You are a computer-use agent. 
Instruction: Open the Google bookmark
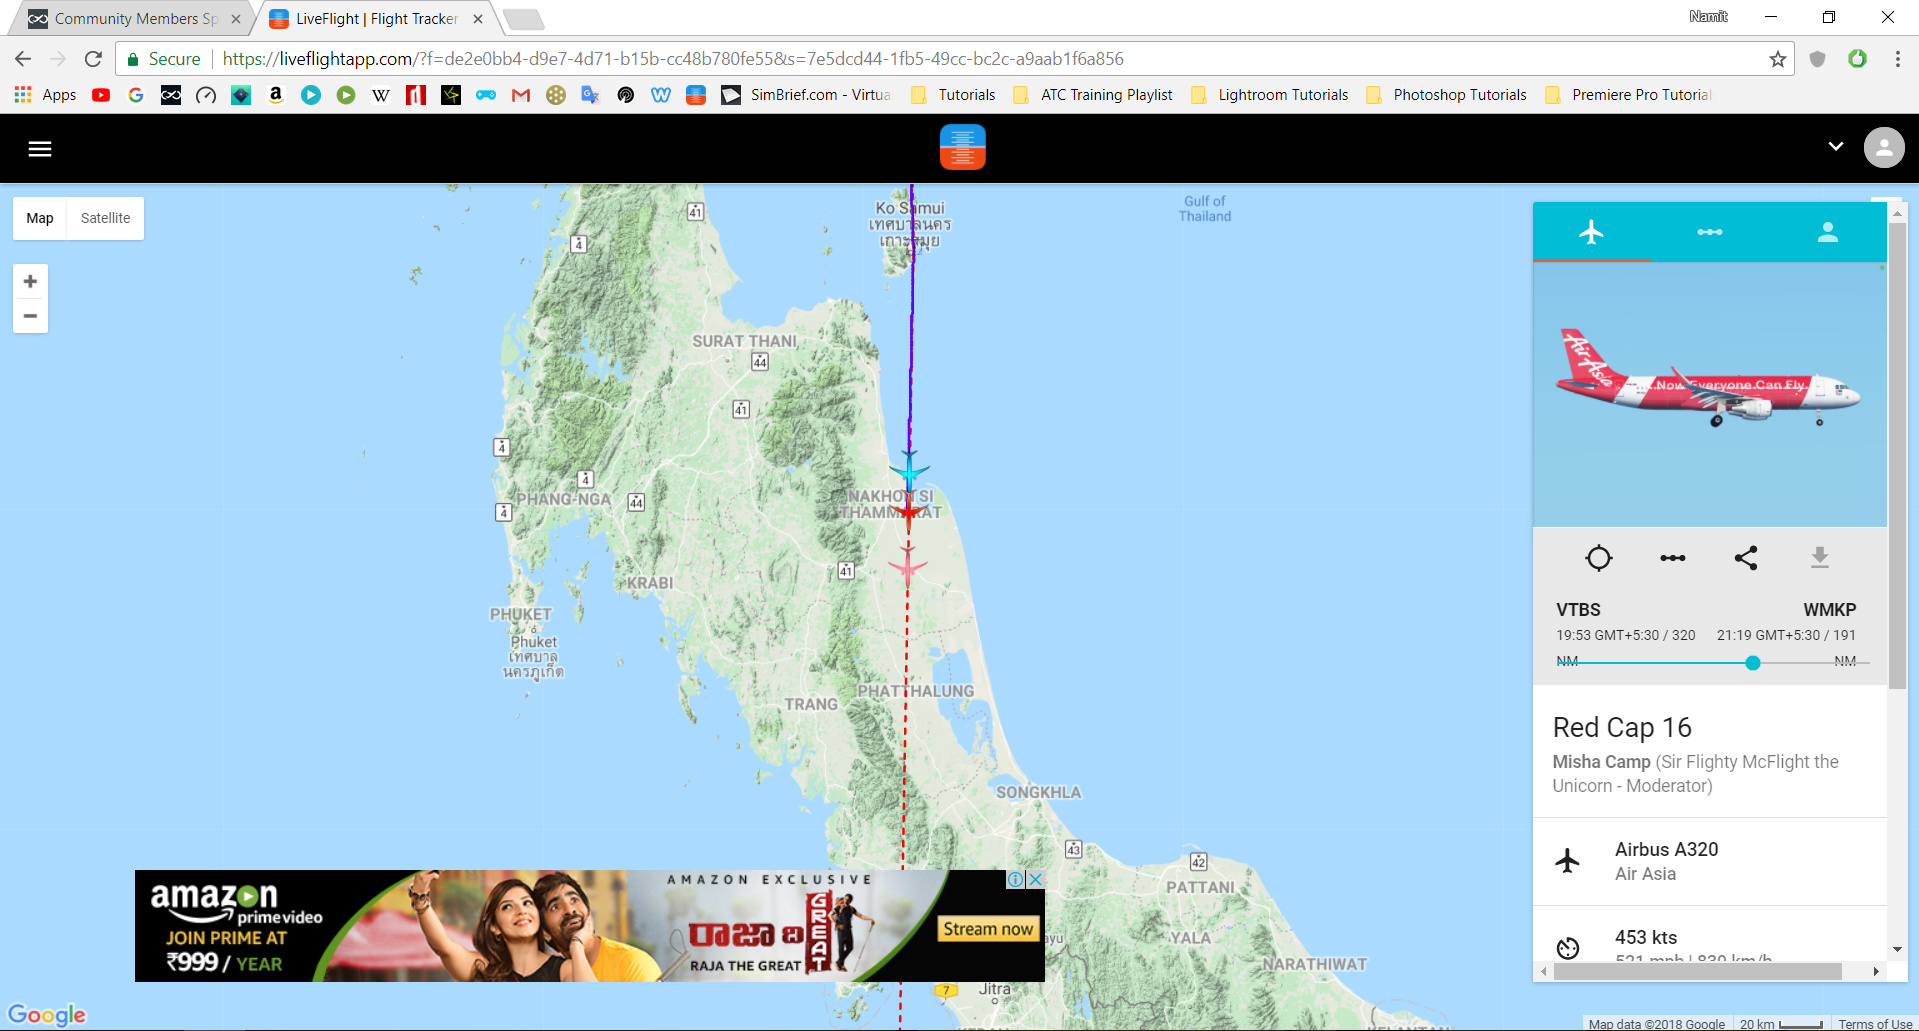(136, 95)
